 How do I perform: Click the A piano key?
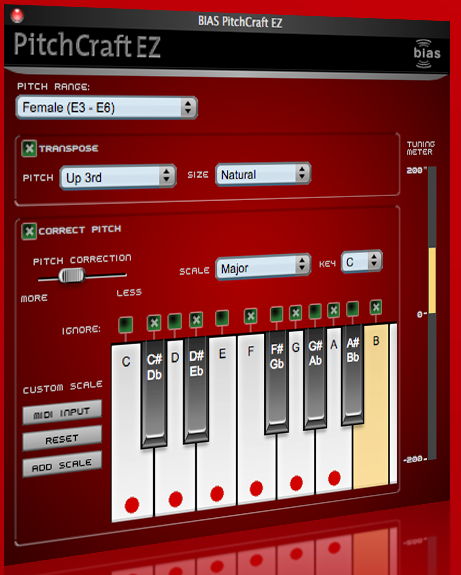coord(334,458)
